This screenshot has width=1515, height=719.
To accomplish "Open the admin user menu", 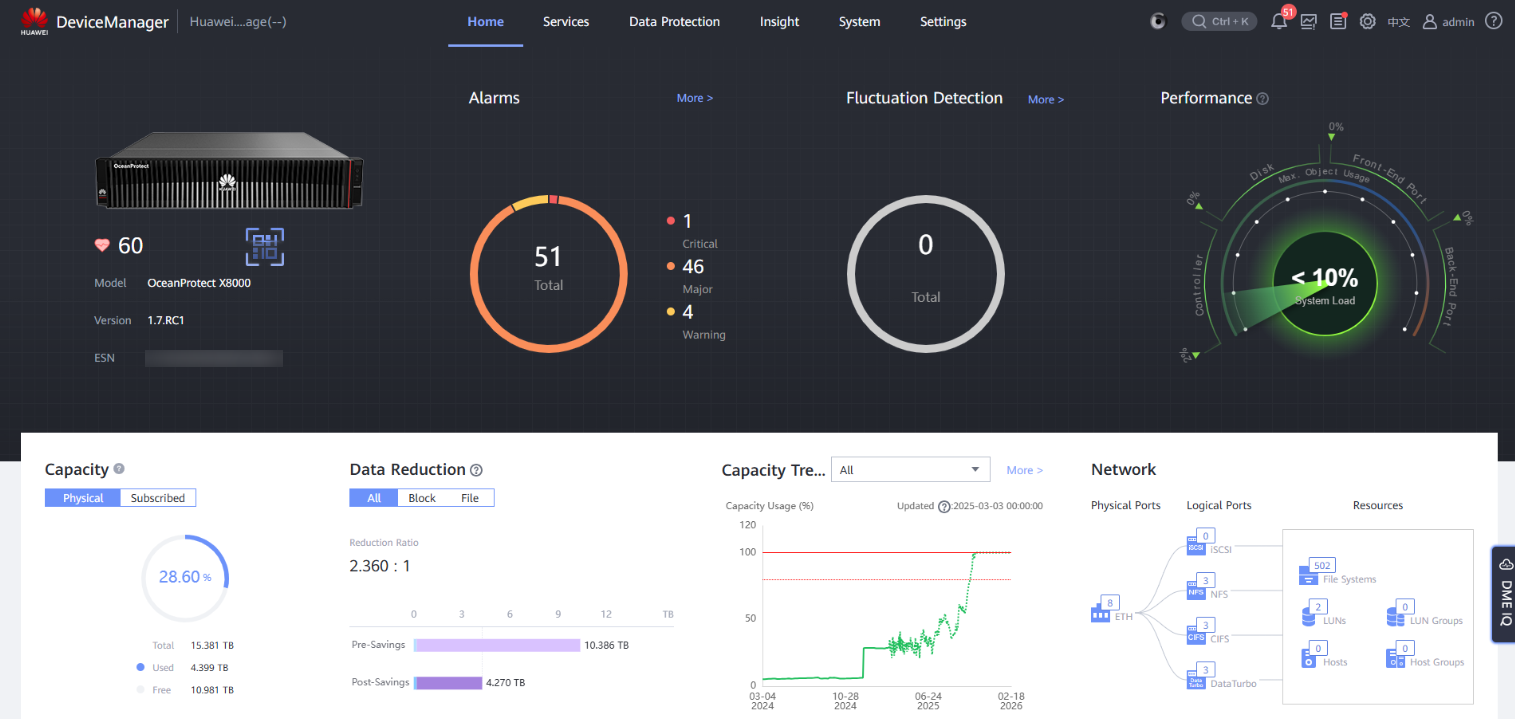I will pos(1448,21).
